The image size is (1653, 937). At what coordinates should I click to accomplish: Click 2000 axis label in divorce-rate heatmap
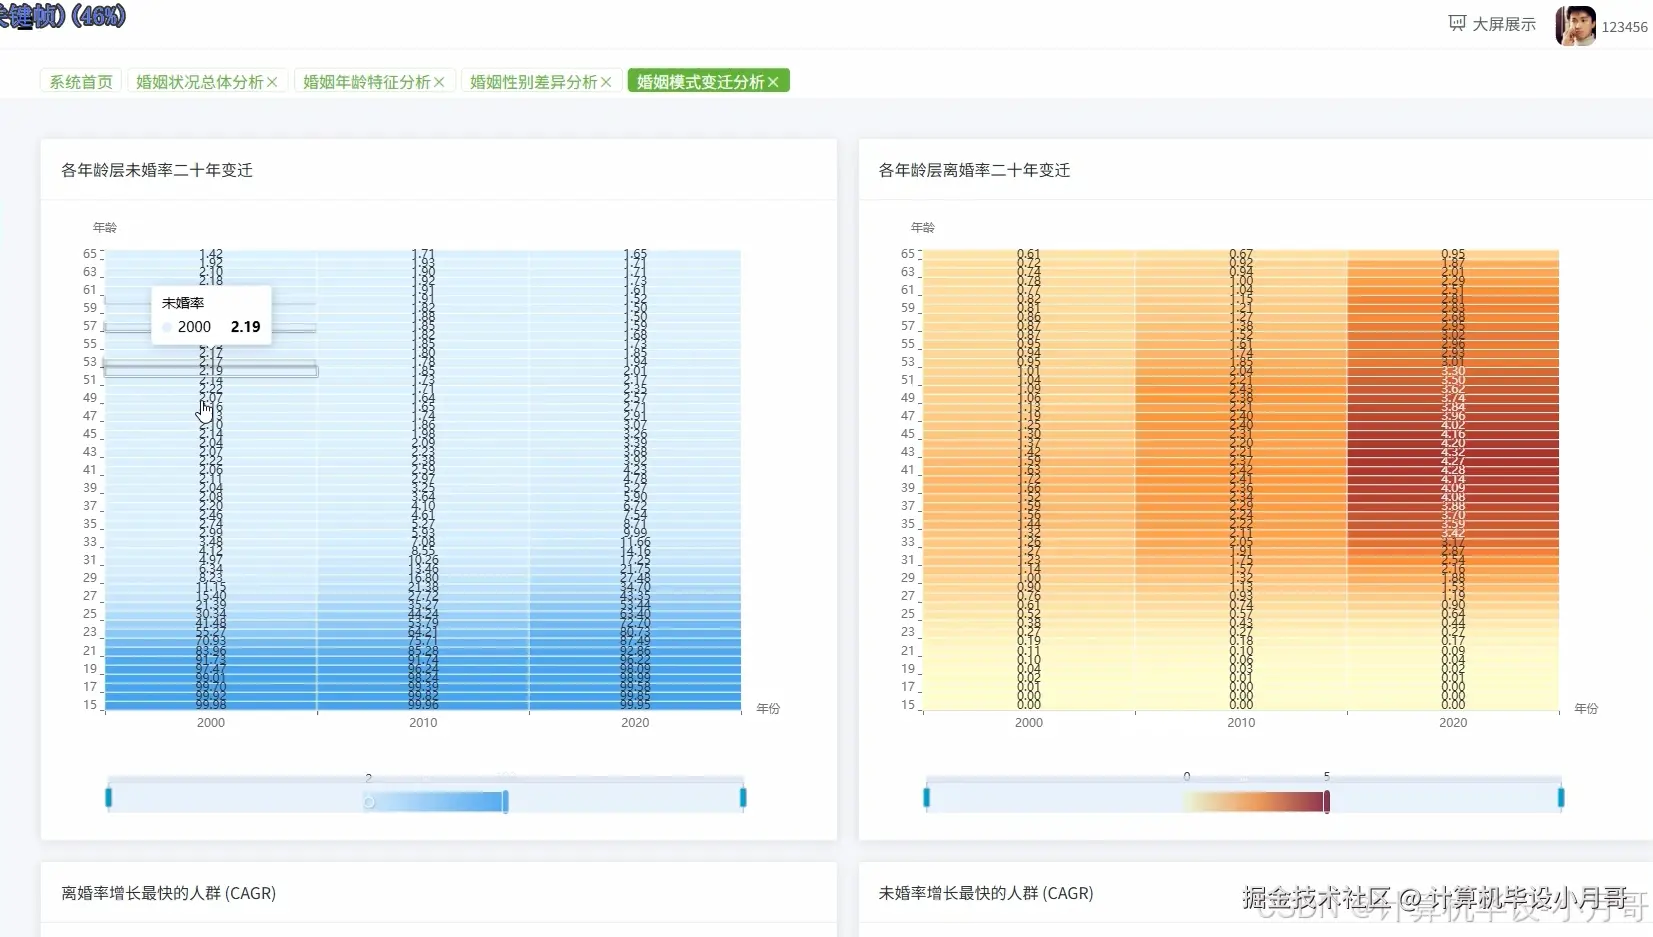coord(1029,723)
